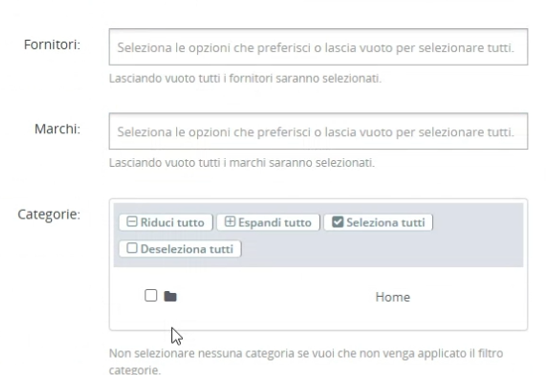Click the plus icon in Espandi tutto
This screenshot has width=560, height=375.
point(230,222)
